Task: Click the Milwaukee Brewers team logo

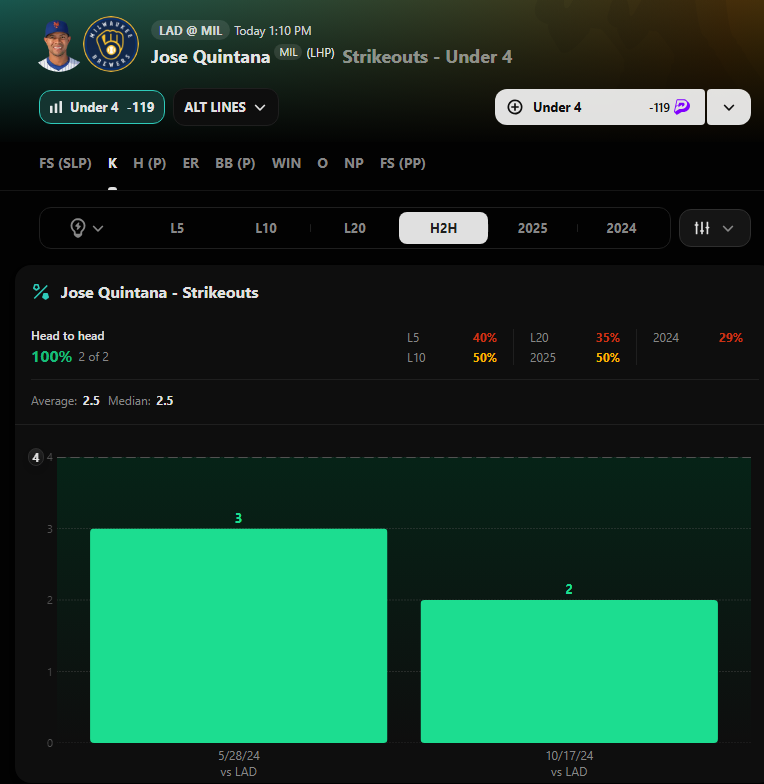Action: 111,44
